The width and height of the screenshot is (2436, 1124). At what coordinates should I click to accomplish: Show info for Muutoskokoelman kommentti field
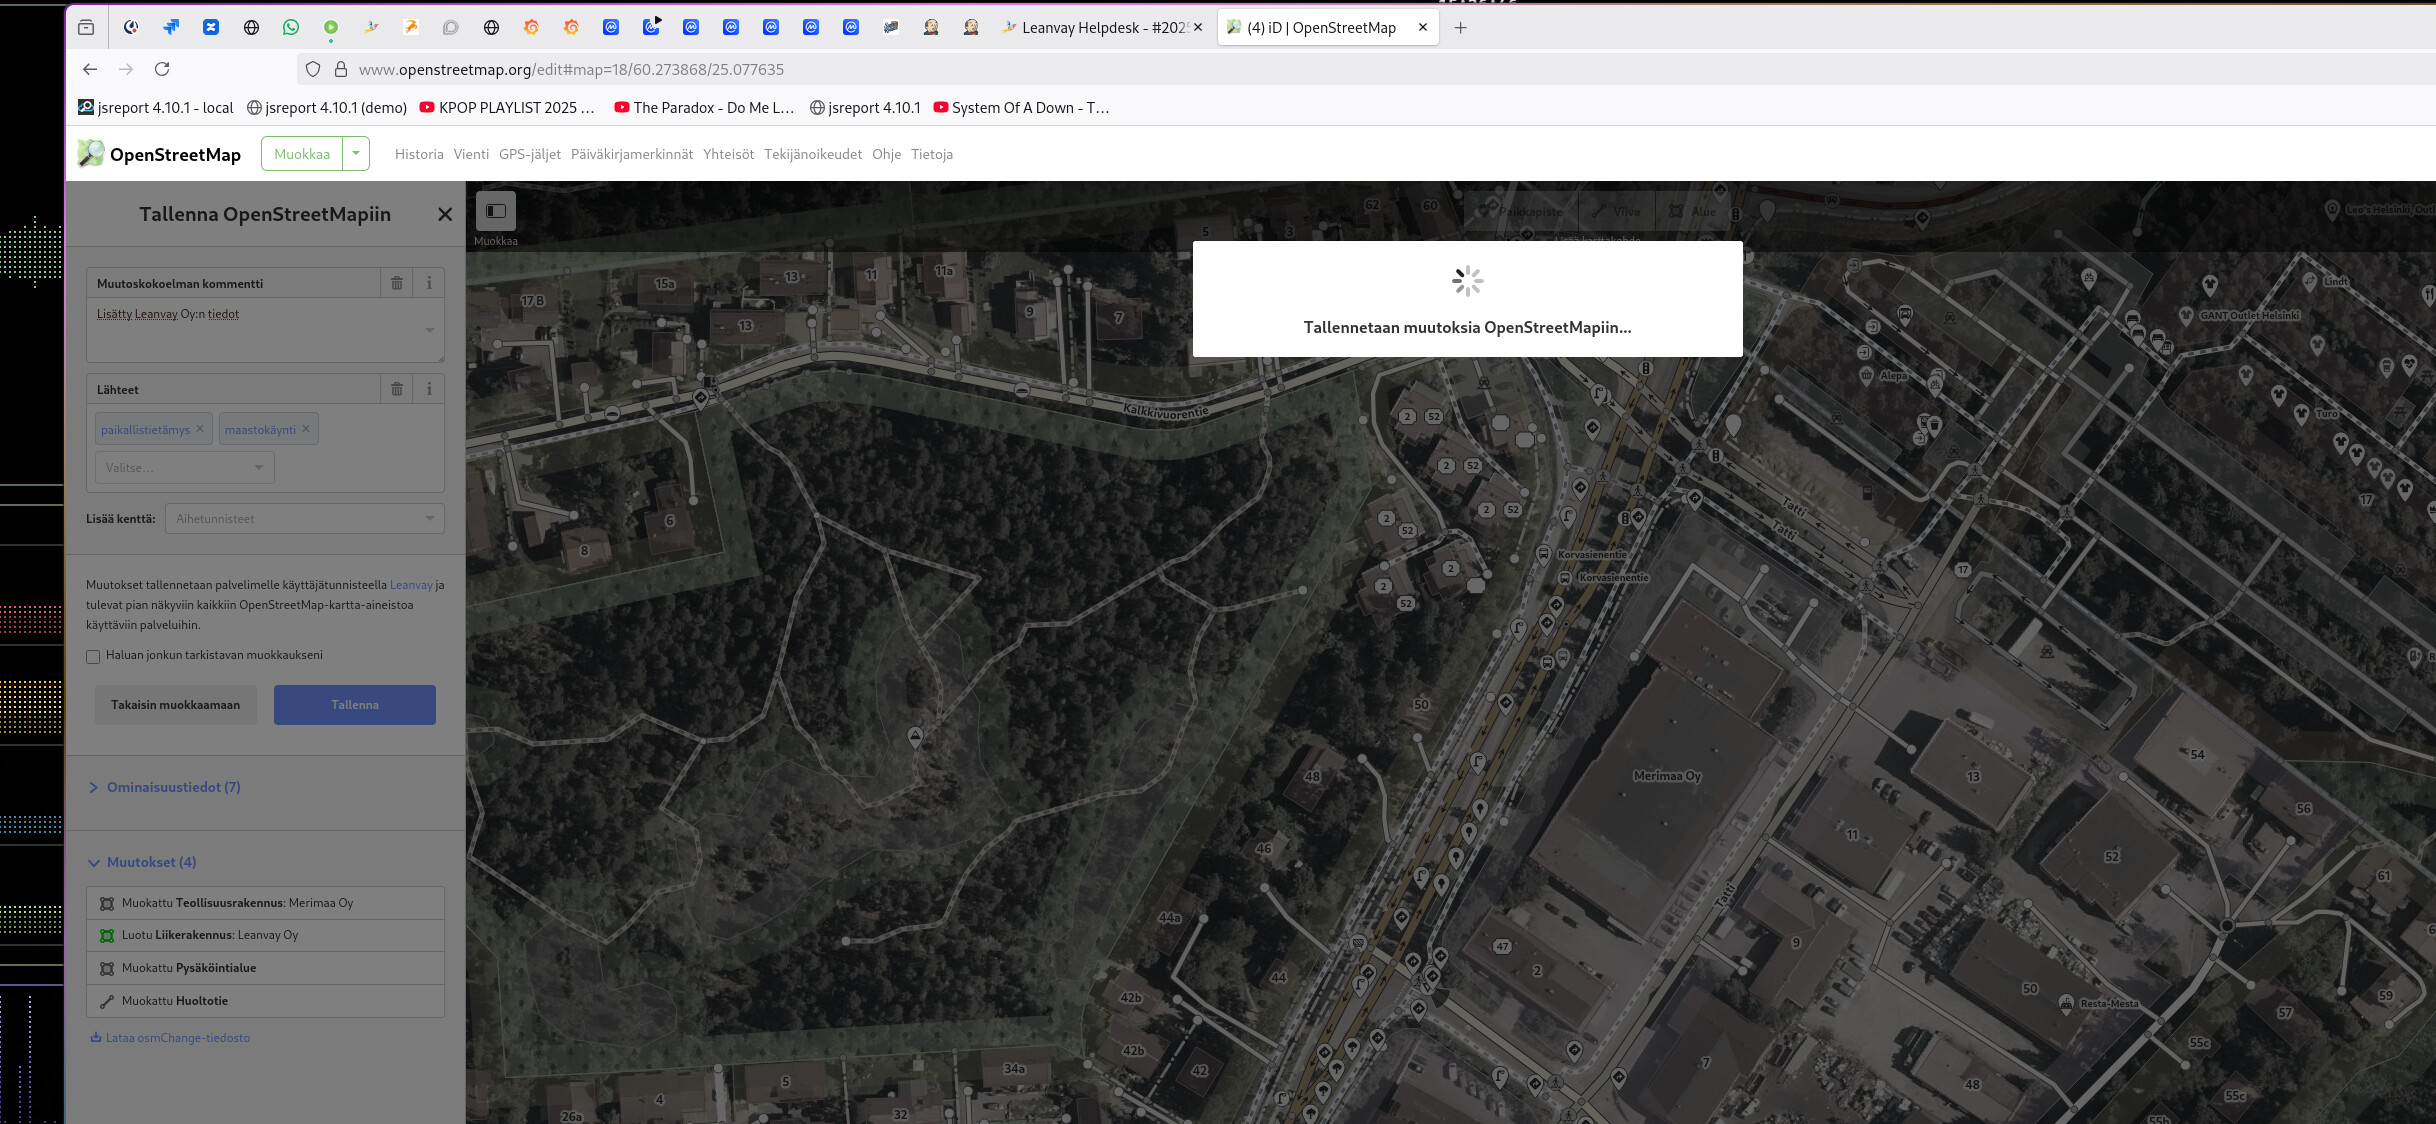429,283
